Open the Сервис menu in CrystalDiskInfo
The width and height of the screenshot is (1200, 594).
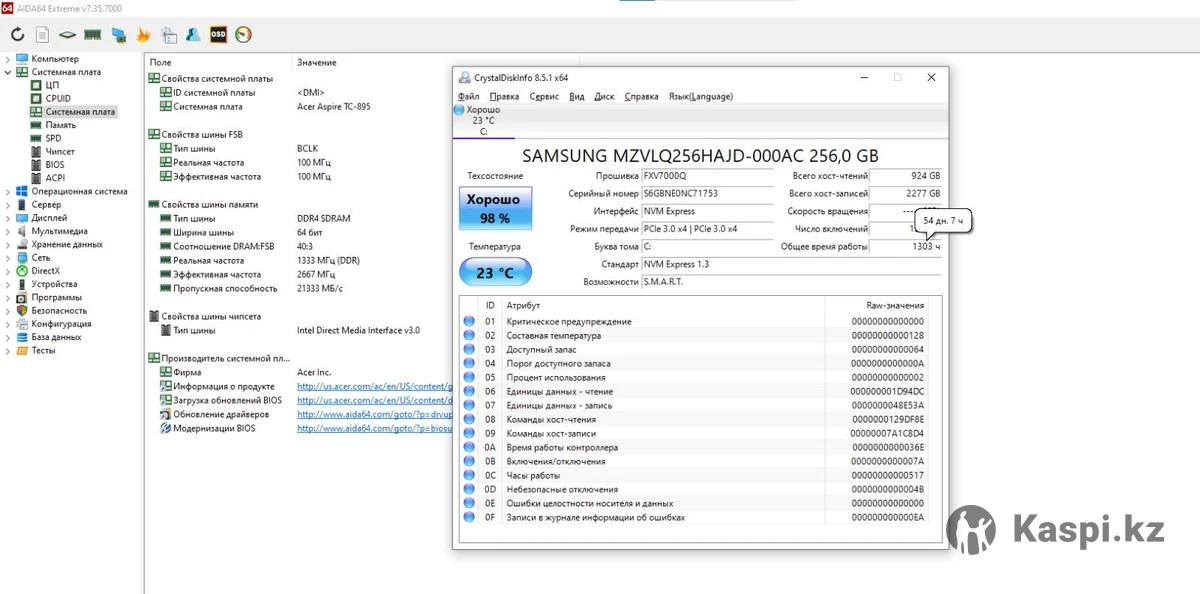pos(543,97)
